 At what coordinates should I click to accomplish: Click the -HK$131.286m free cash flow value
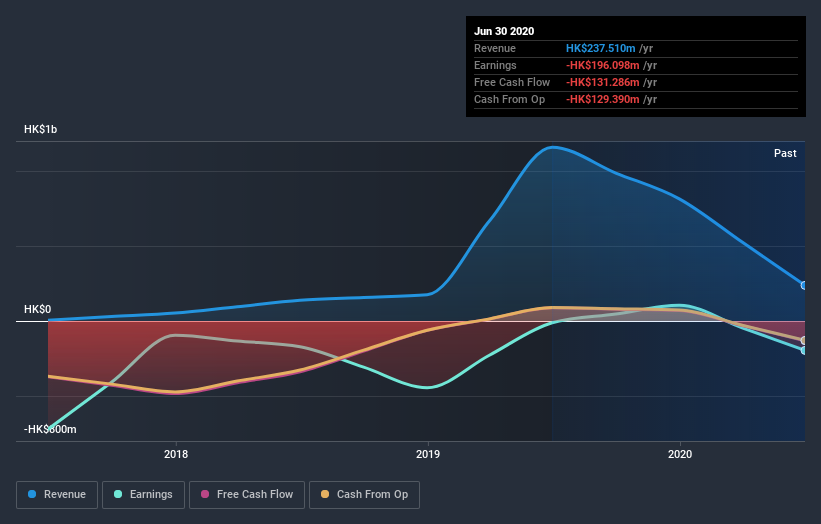pyautogui.click(x=603, y=82)
